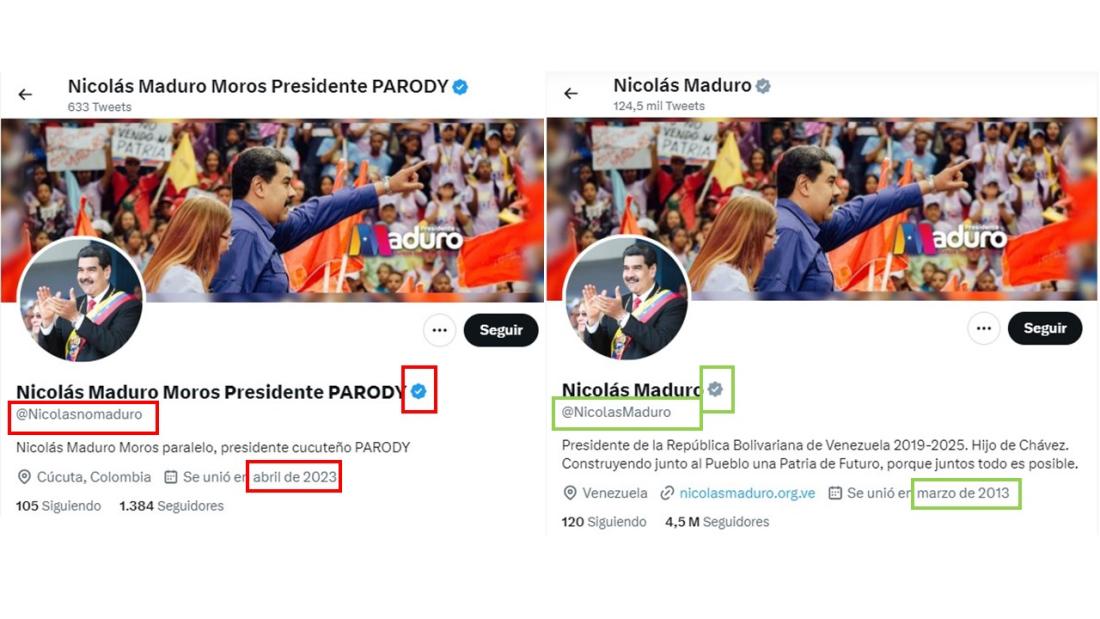Click the header verified badge after Presidente PARODY
Viewport: 1100px width, 619px height.
point(460,87)
